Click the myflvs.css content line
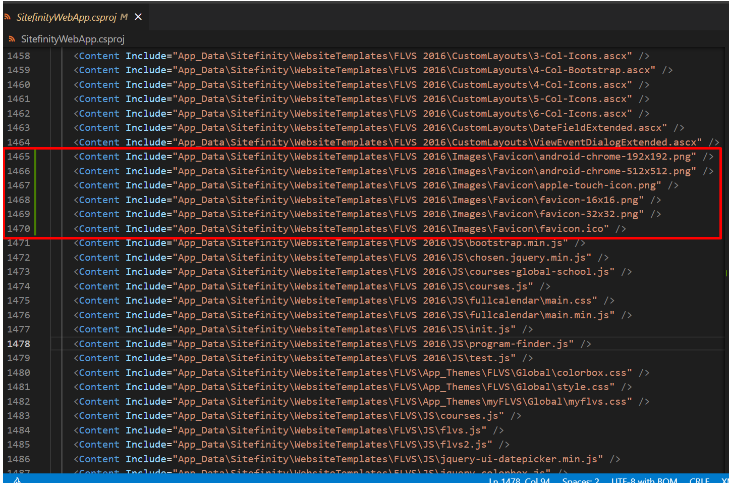The height and width of the screenshot is (487, 732). coord(361,402)
